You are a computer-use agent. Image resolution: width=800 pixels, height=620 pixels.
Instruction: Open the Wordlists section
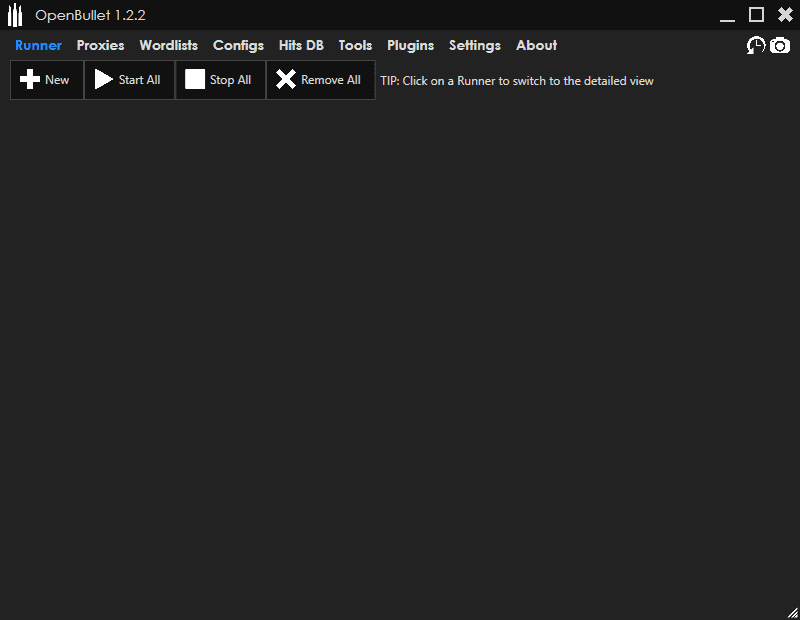point(168,45)
